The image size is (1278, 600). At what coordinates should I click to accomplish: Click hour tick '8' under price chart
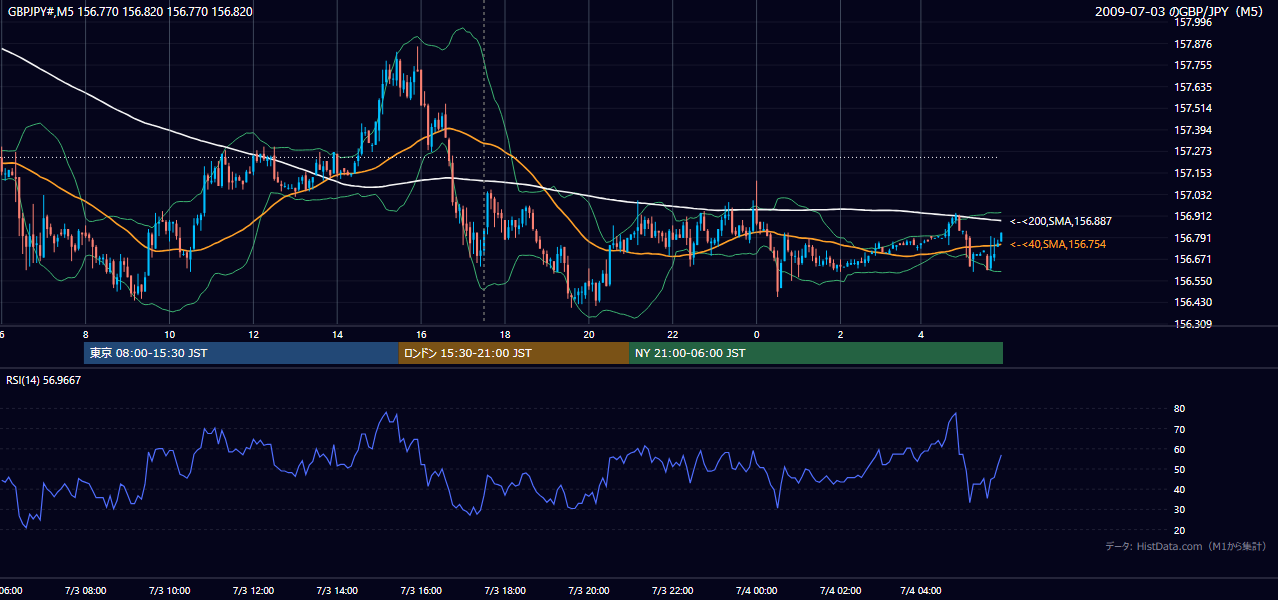click(86, 334)
